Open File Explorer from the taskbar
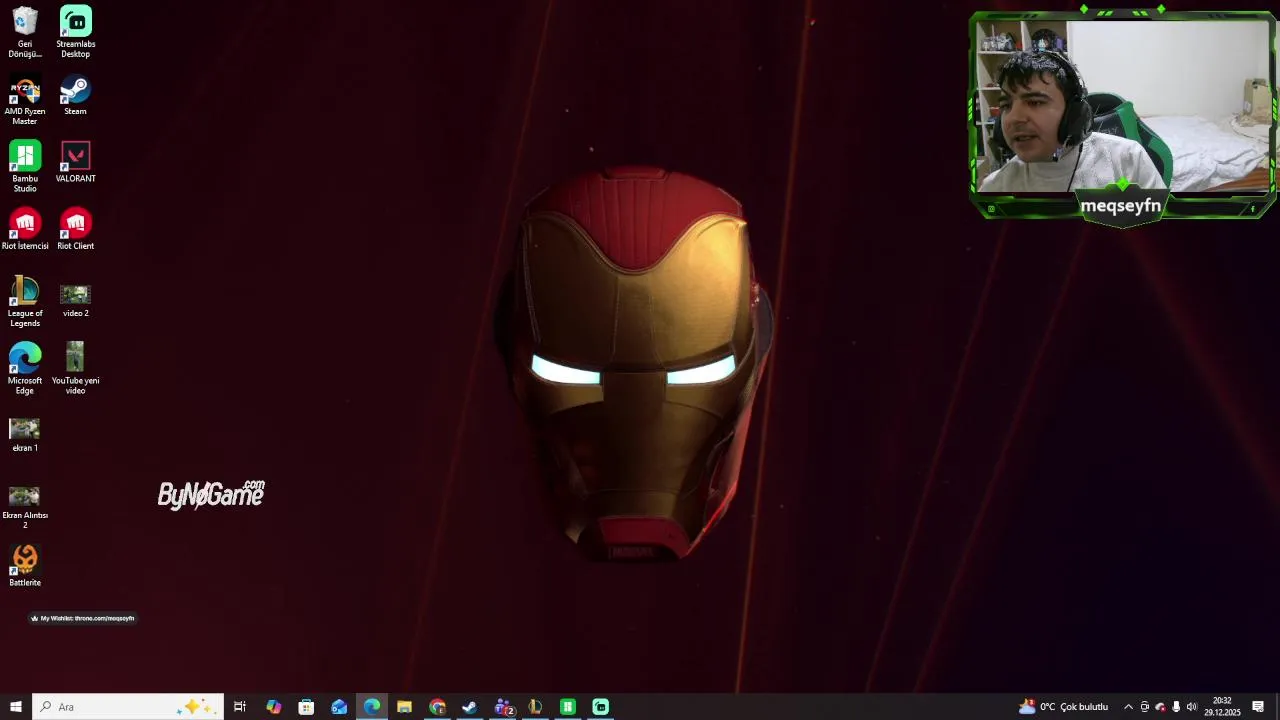 point(404,707)
